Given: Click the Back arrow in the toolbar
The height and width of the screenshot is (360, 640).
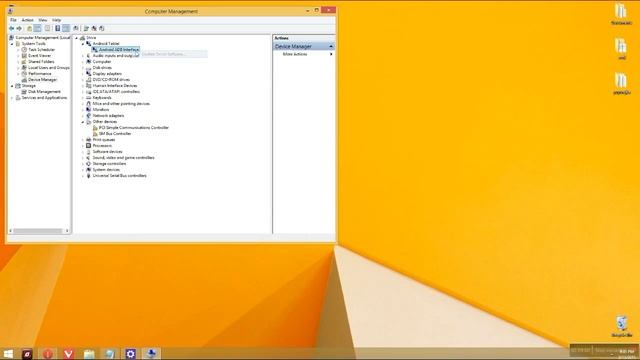Looking at the screenshot, I should tap(11, 28).
